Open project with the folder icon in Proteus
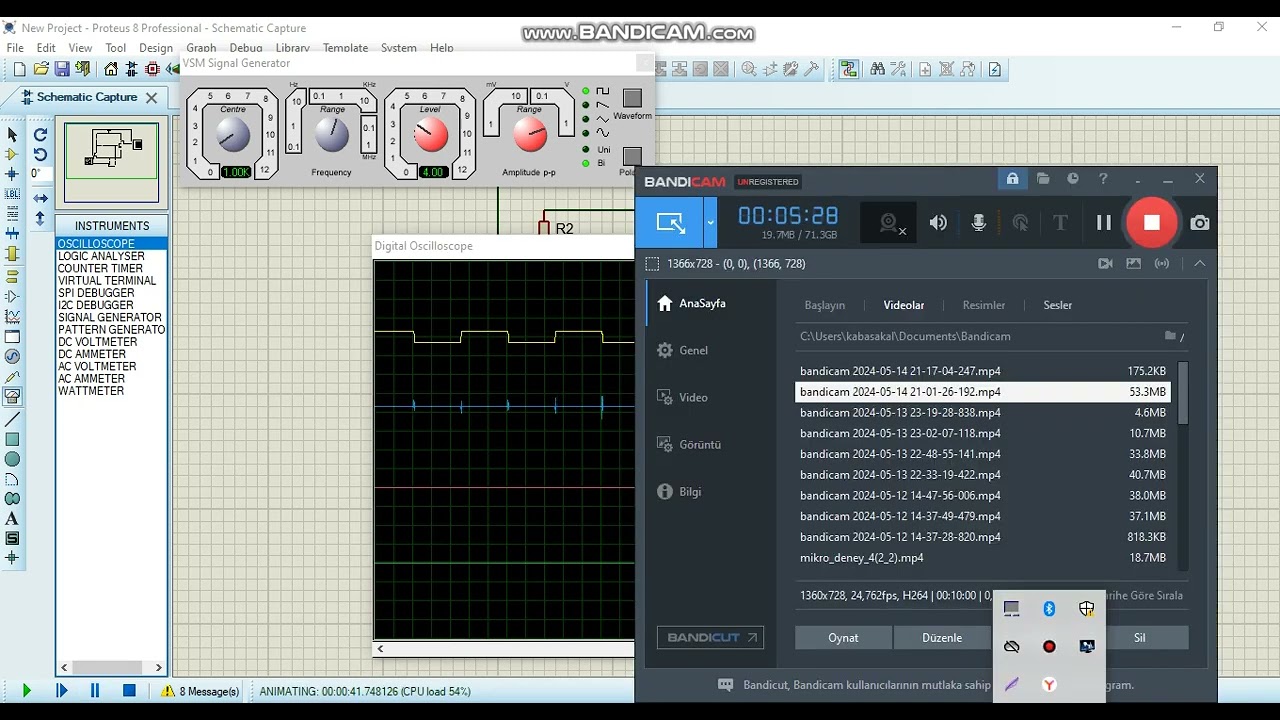 point(41,69)
